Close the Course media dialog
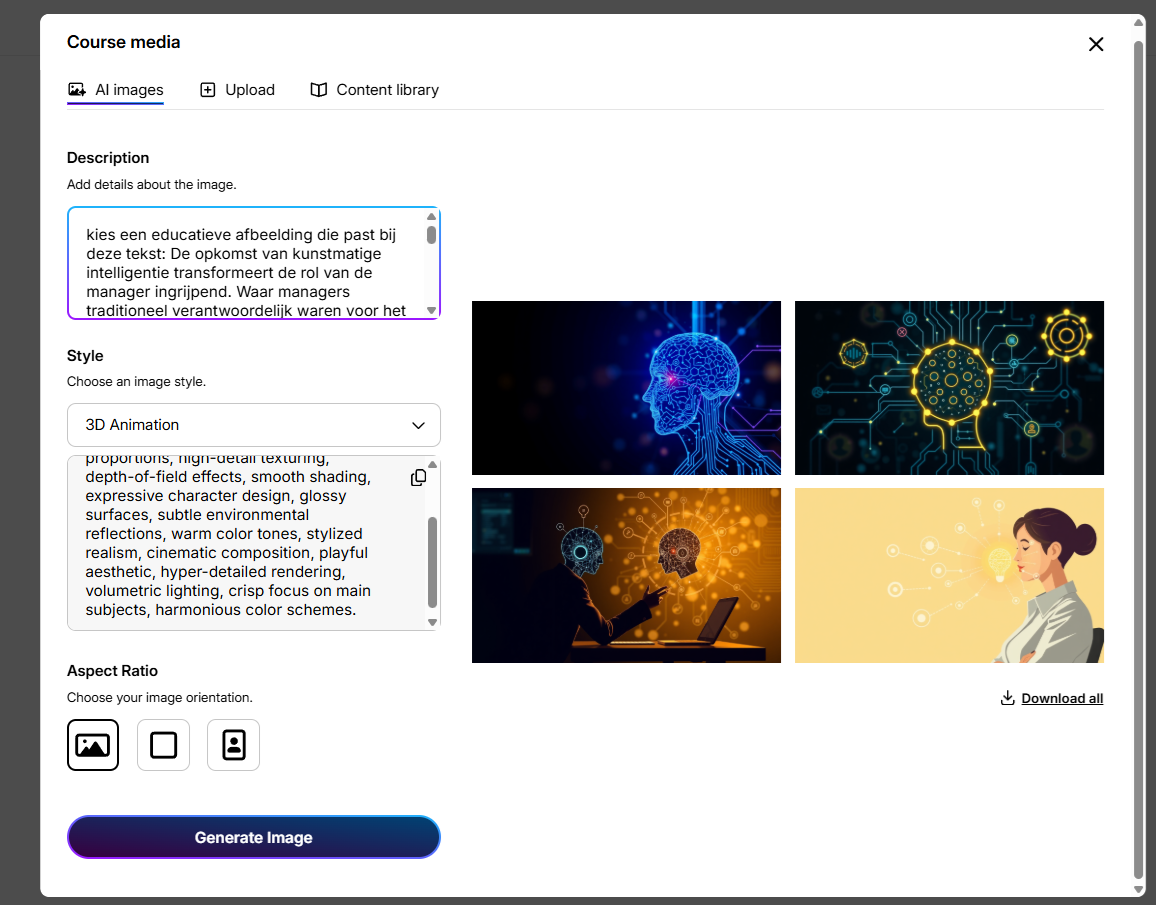1156x905 pixels. [1096, 44]
